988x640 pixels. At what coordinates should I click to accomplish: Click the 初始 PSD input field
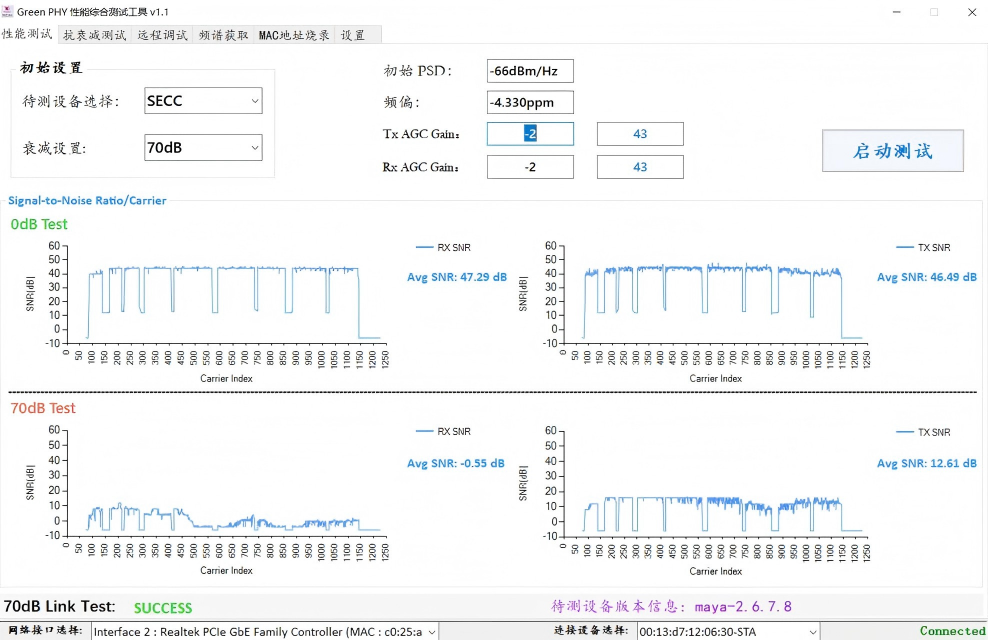coord(530,71)
